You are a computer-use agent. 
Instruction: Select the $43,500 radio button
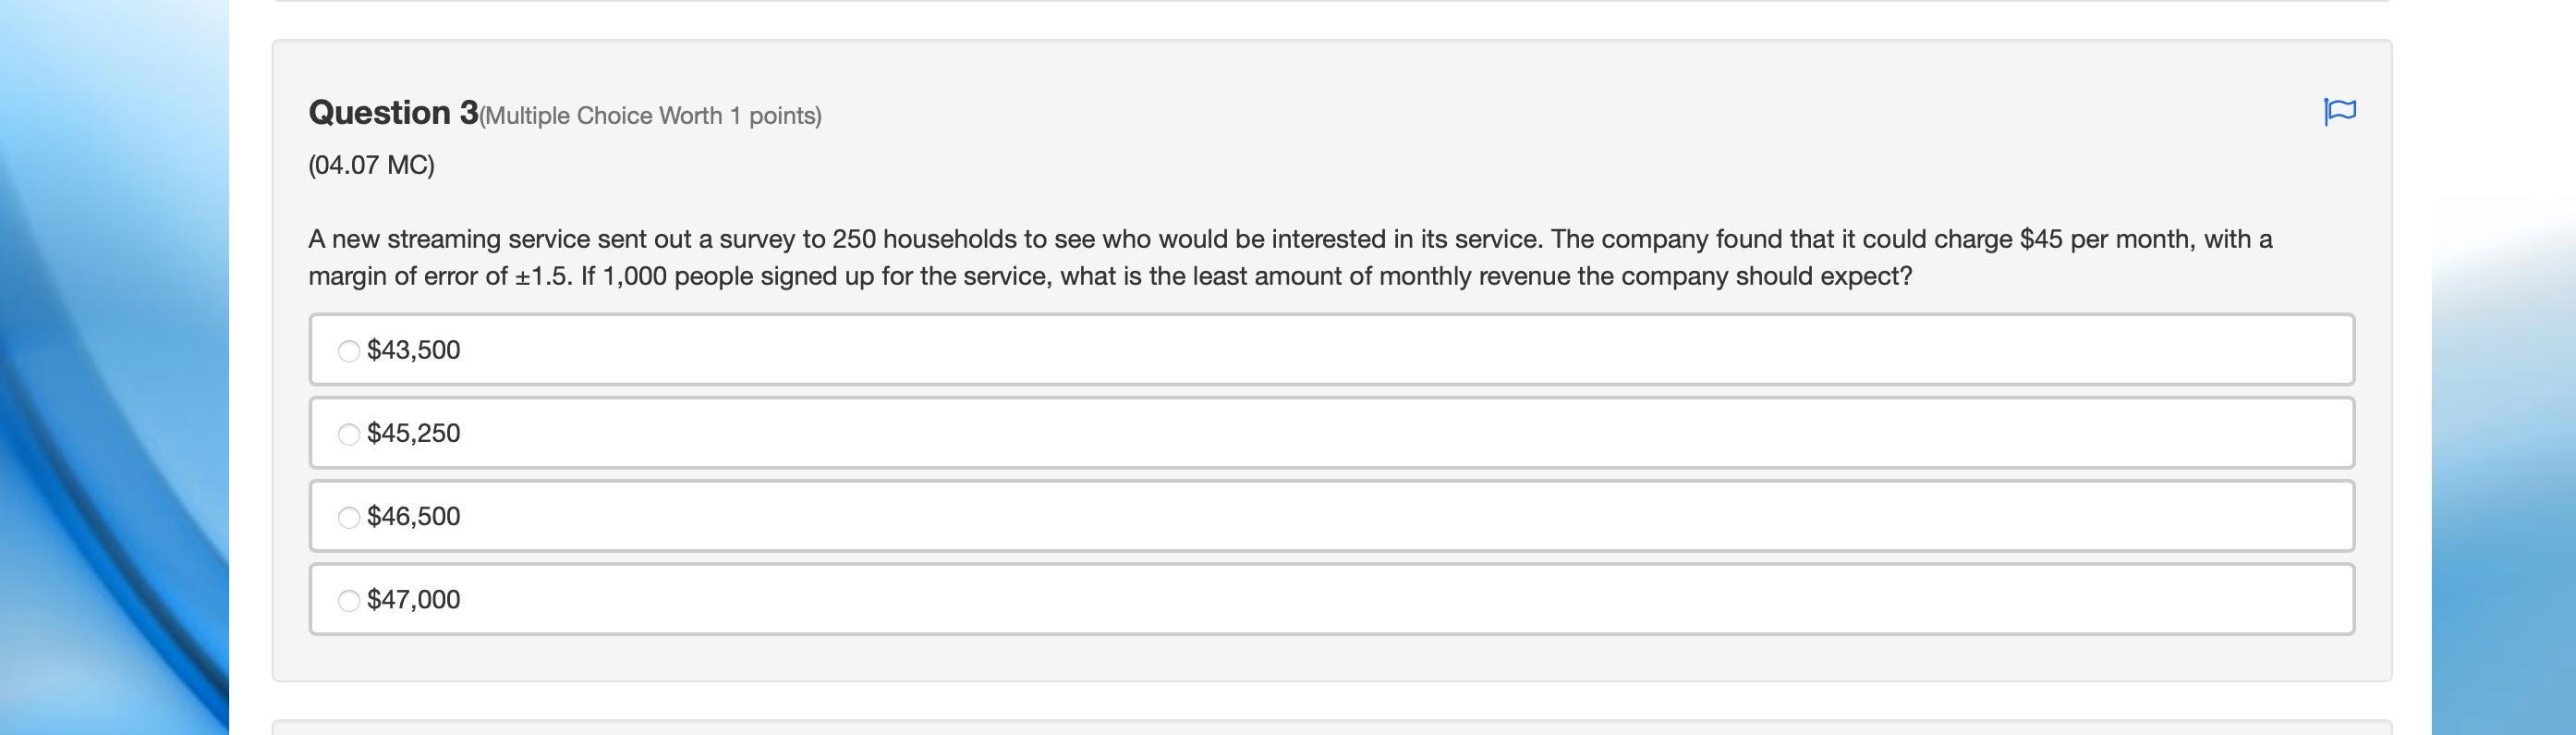click(349, 351)
